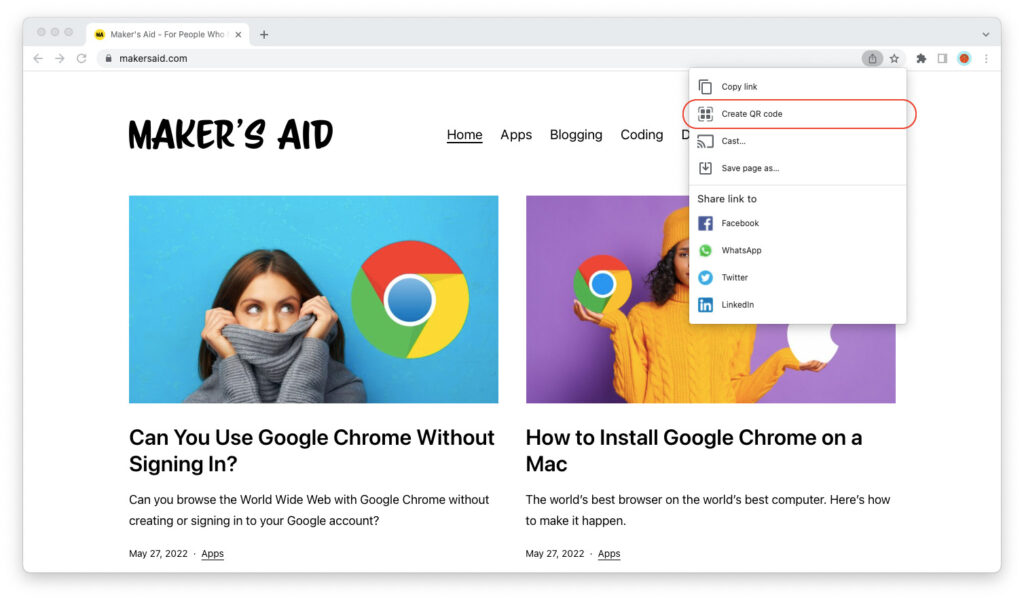Click the browser back arrow
This screenshot has height=601, width=1024.
tap(38, 58)
